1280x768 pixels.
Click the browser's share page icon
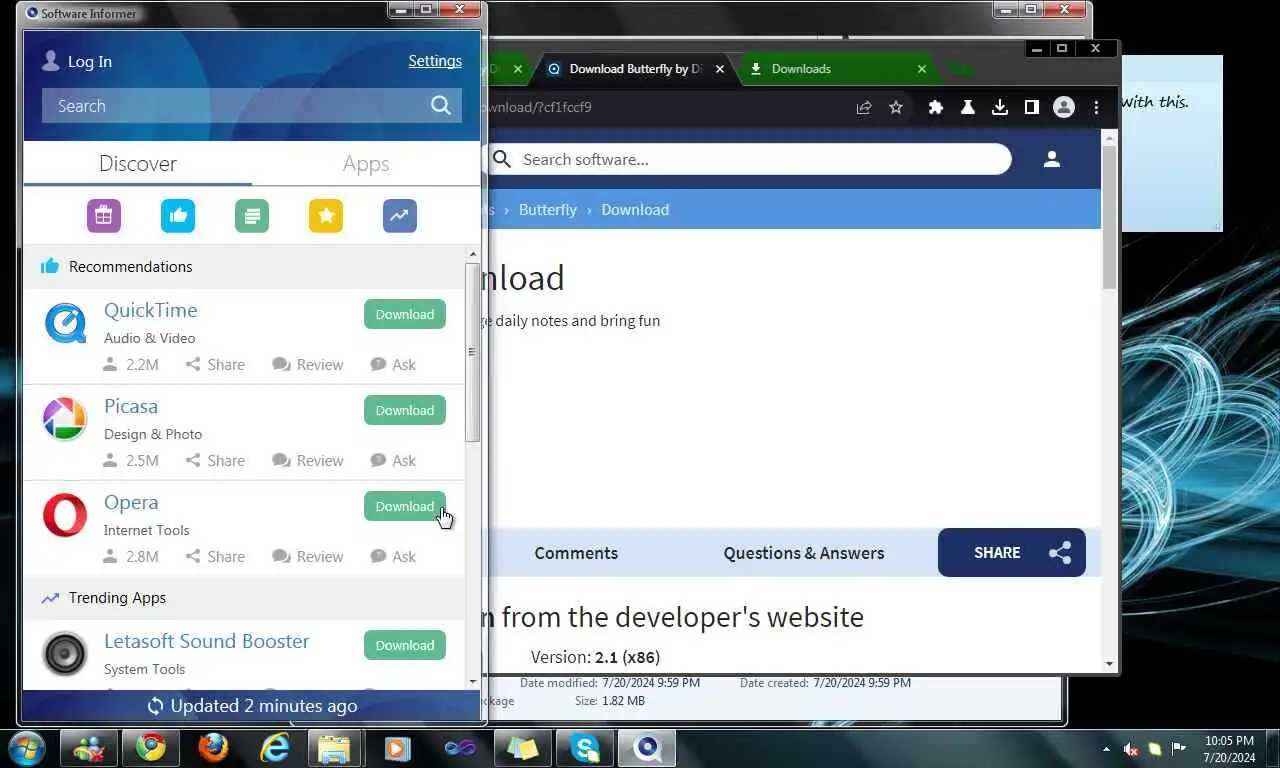(864, 107)
